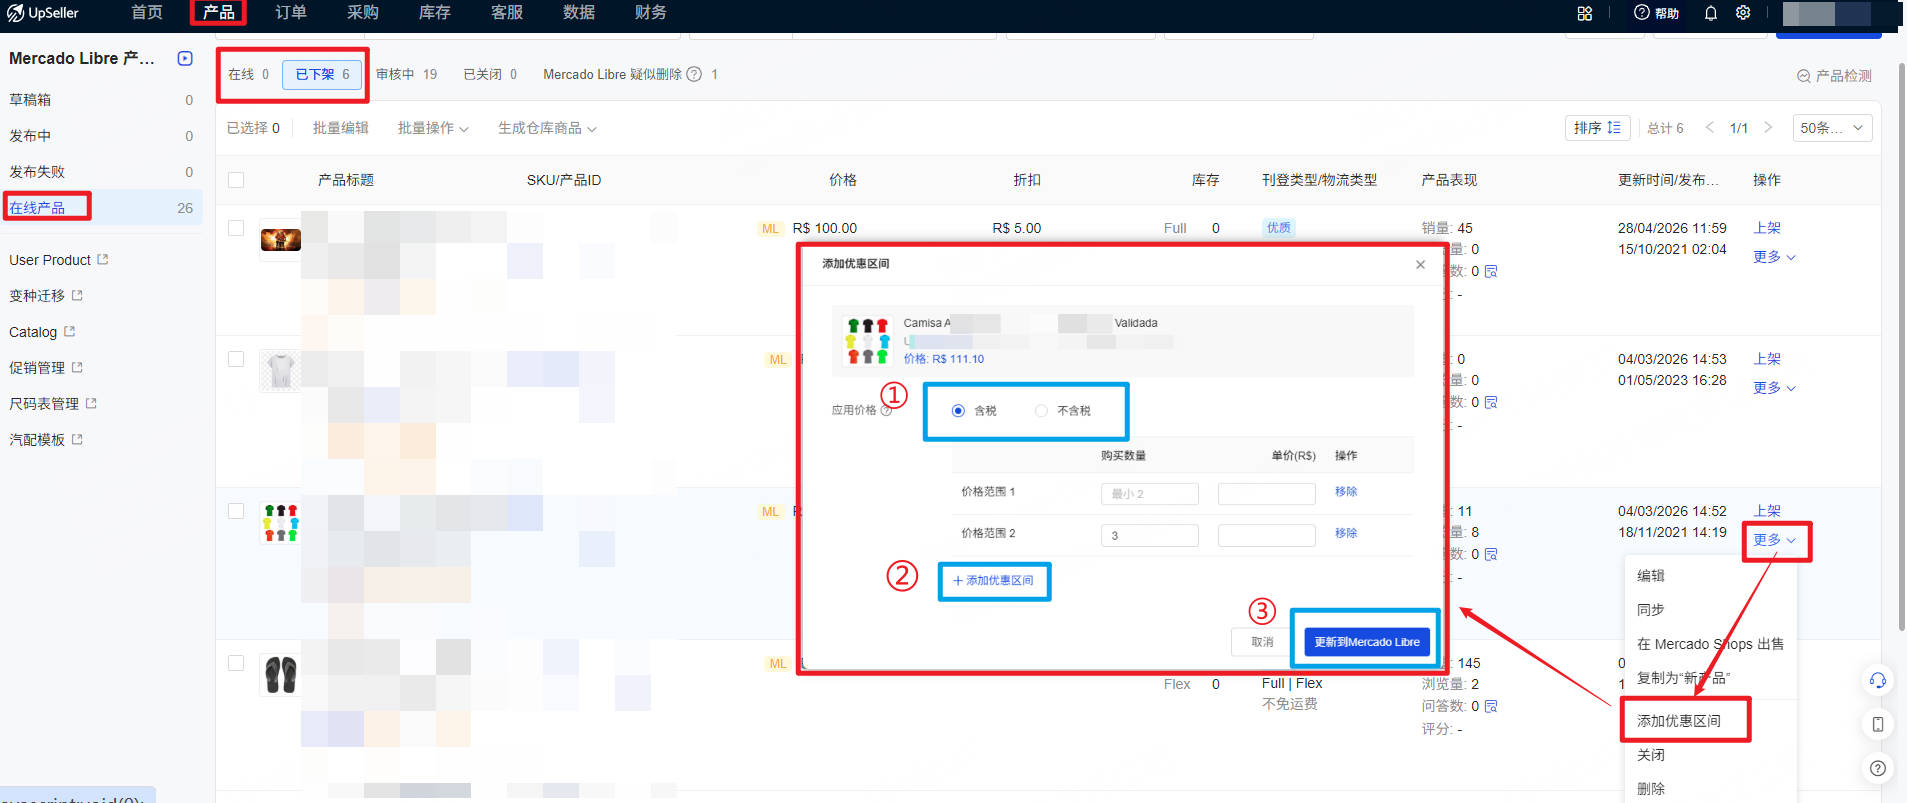
Task: Click the external link icon beside User Product
Action: coord(102,259)
